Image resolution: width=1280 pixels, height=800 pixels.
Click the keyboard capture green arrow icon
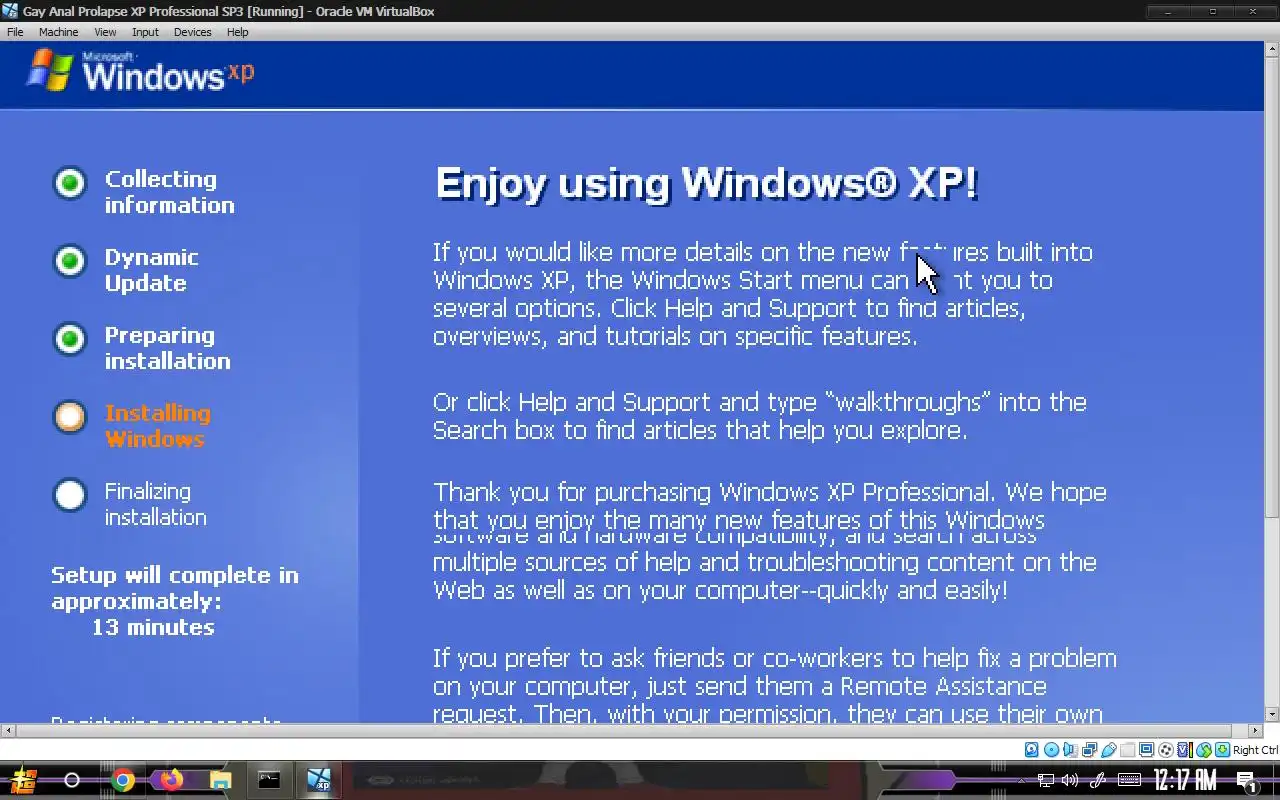[1222, 750]
